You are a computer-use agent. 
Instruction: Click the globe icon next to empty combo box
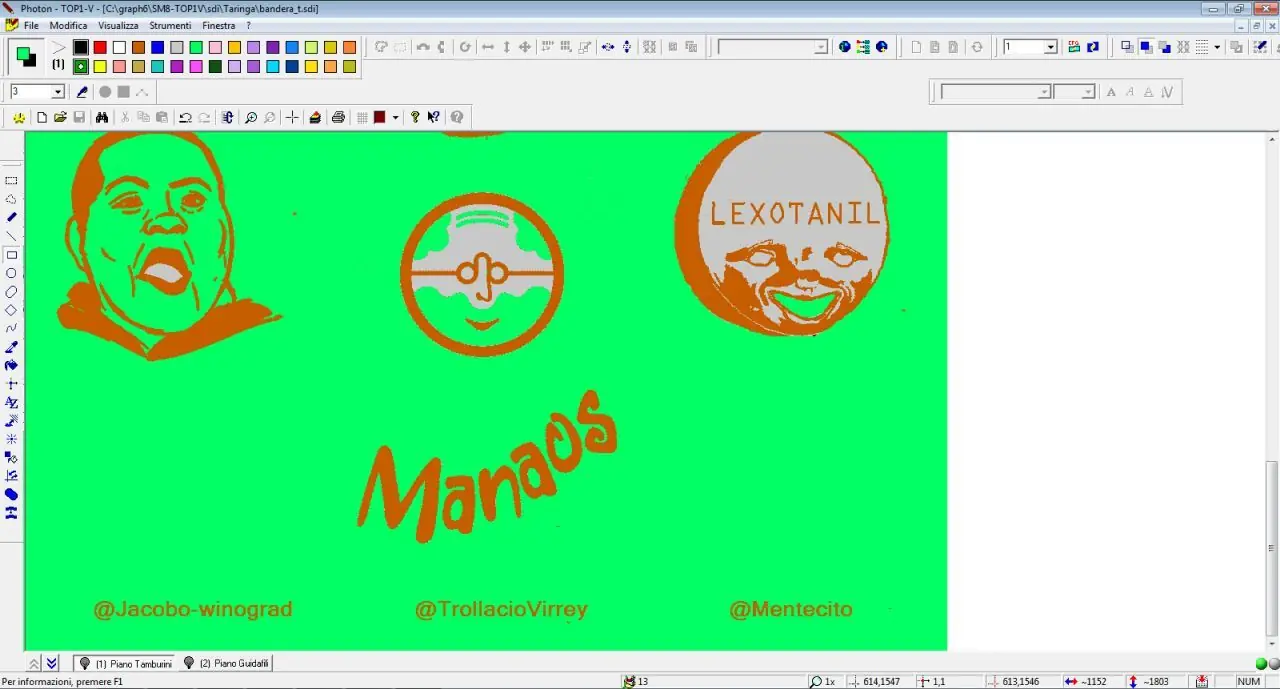coord(844,47)
